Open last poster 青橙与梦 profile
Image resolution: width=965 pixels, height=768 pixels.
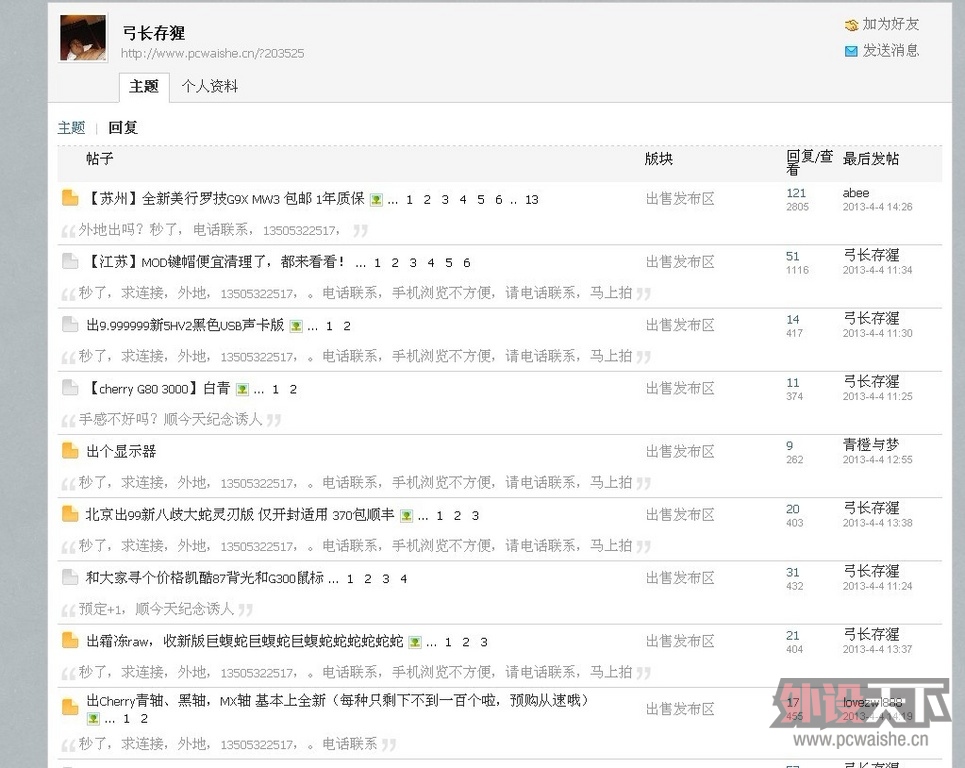(x=871, y=444)
